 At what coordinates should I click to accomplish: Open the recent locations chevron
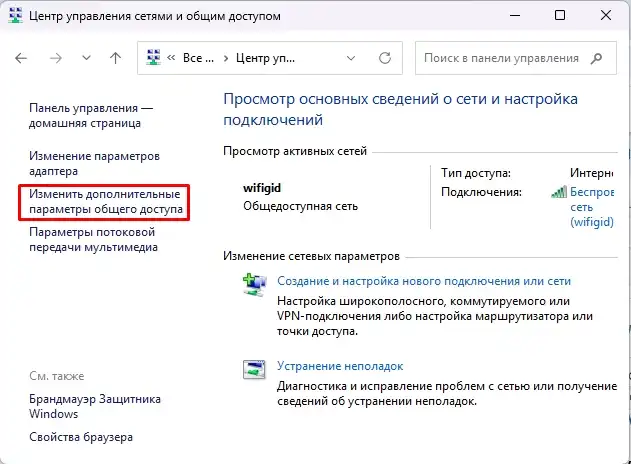[x=86, y=58]
